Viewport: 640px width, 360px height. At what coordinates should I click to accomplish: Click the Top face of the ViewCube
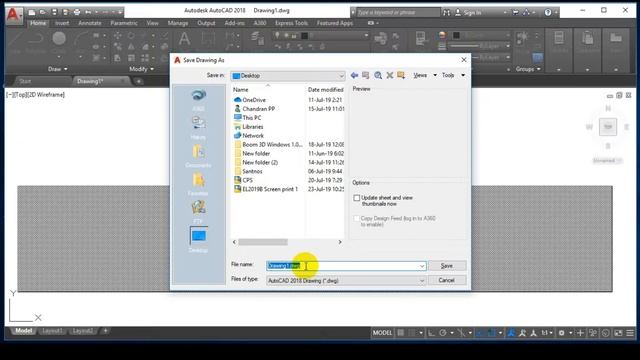pos(608,127)
